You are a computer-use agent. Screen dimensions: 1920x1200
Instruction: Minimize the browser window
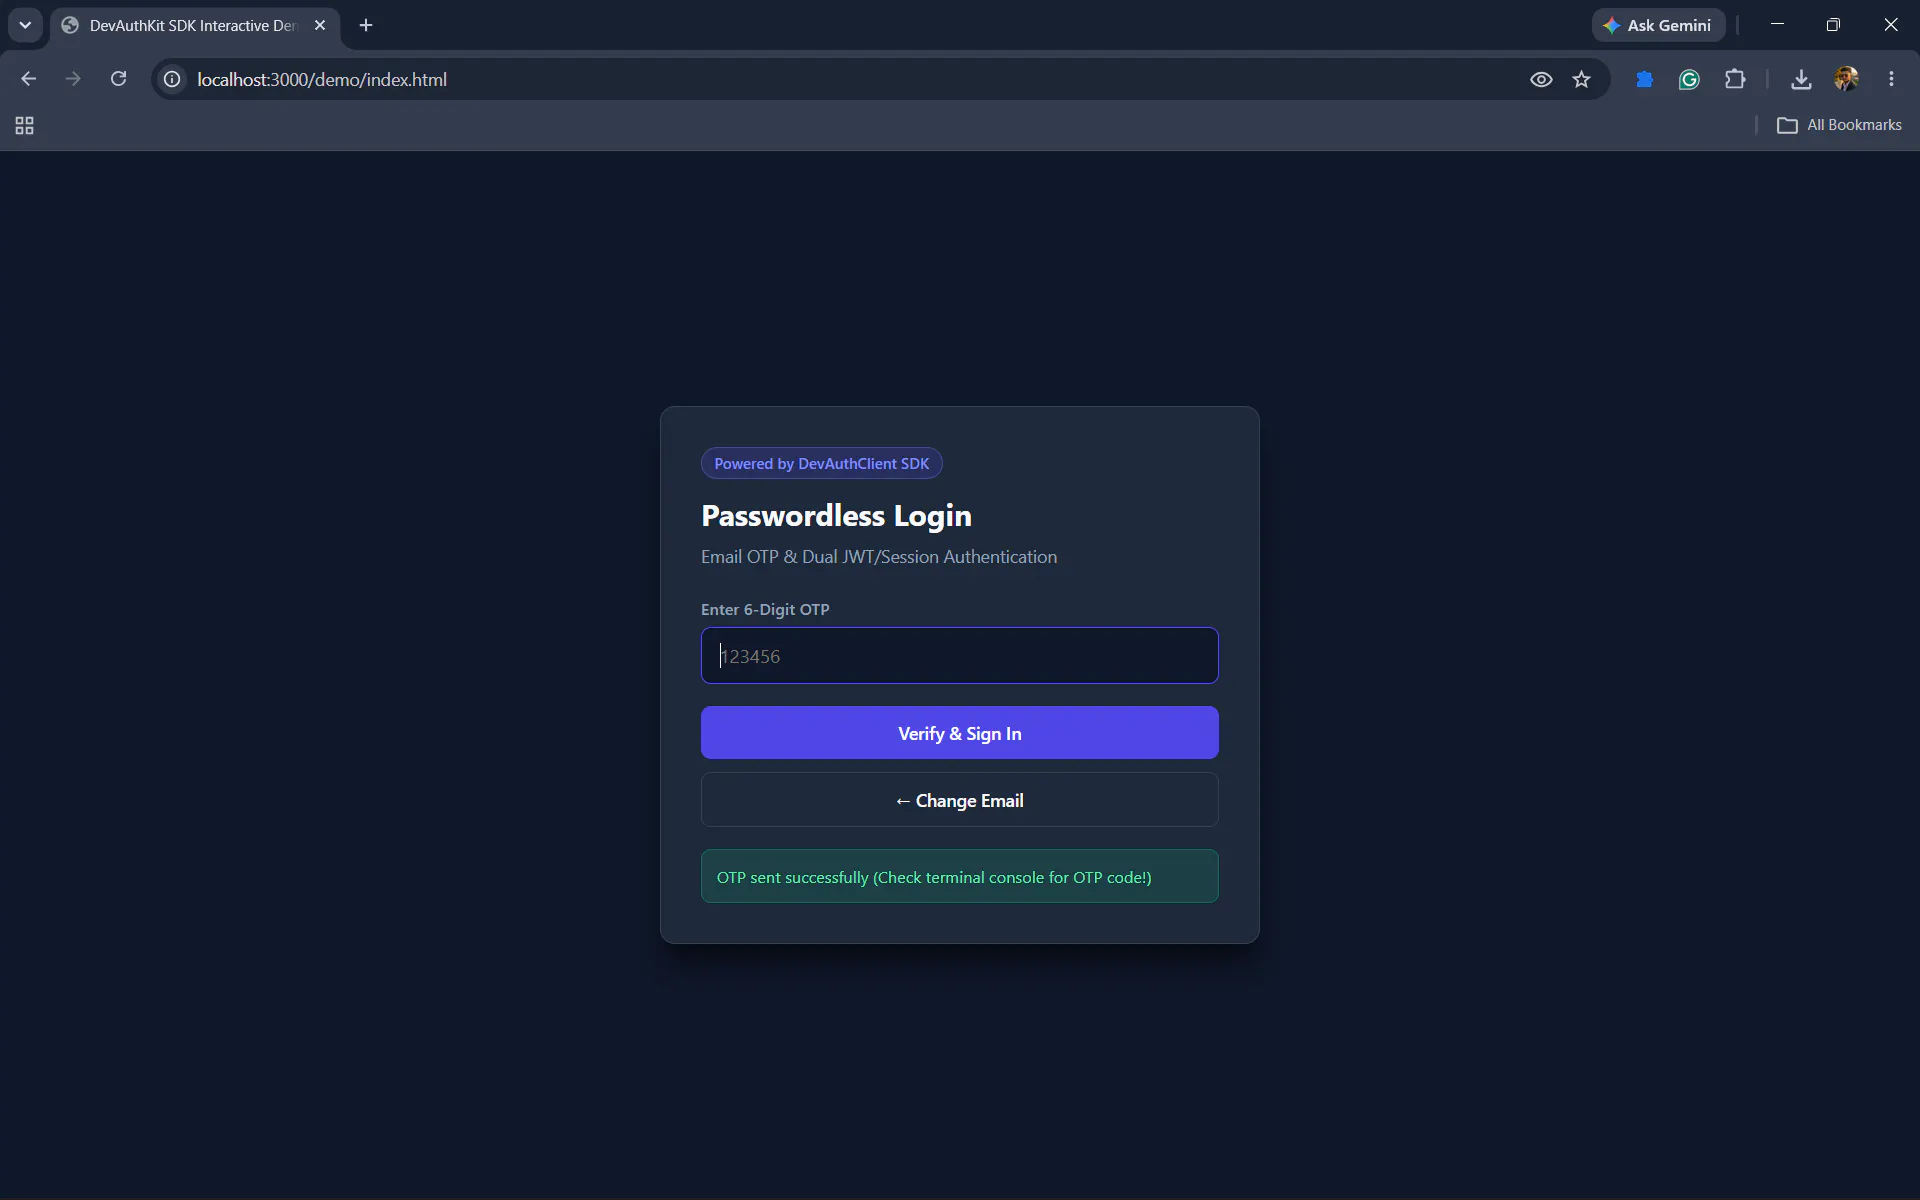point(1777,24)
